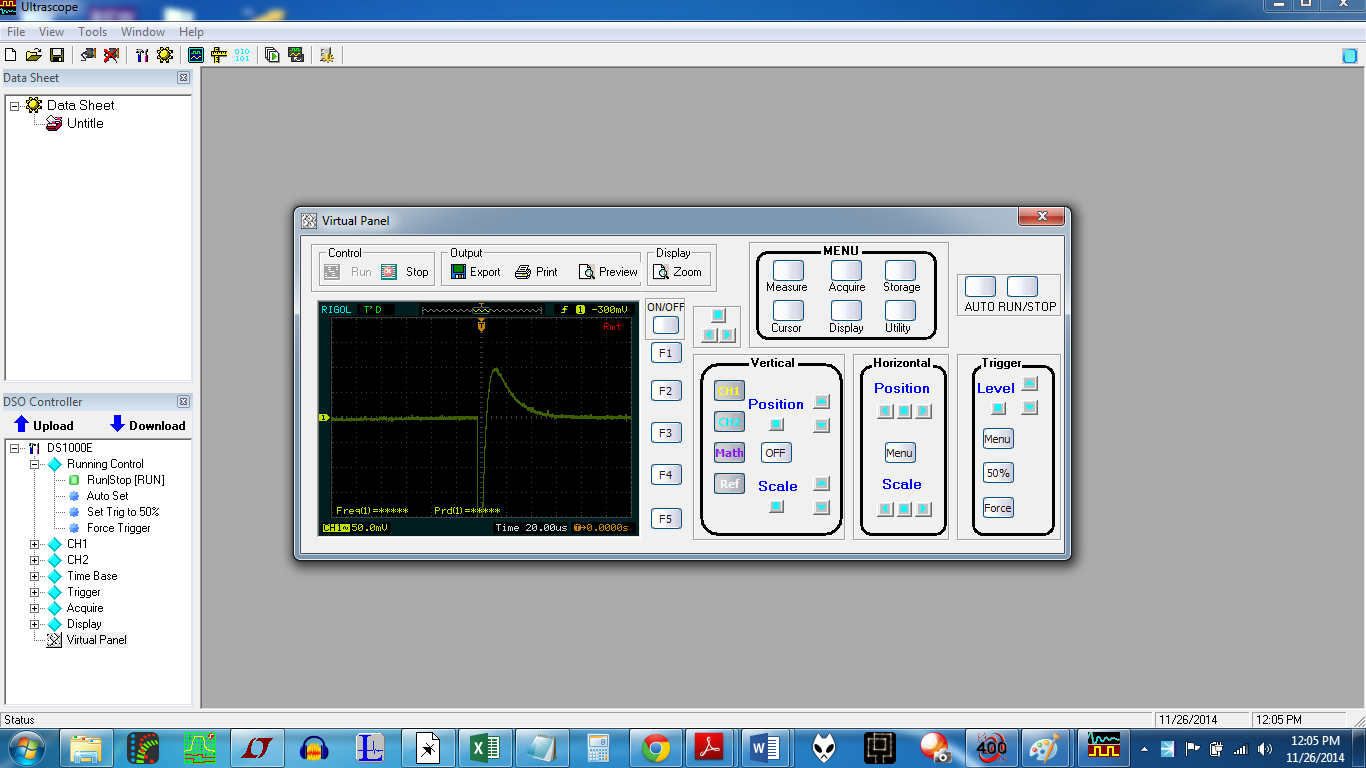Click the RUN/STOP panel button

[x=1022, y=287]
